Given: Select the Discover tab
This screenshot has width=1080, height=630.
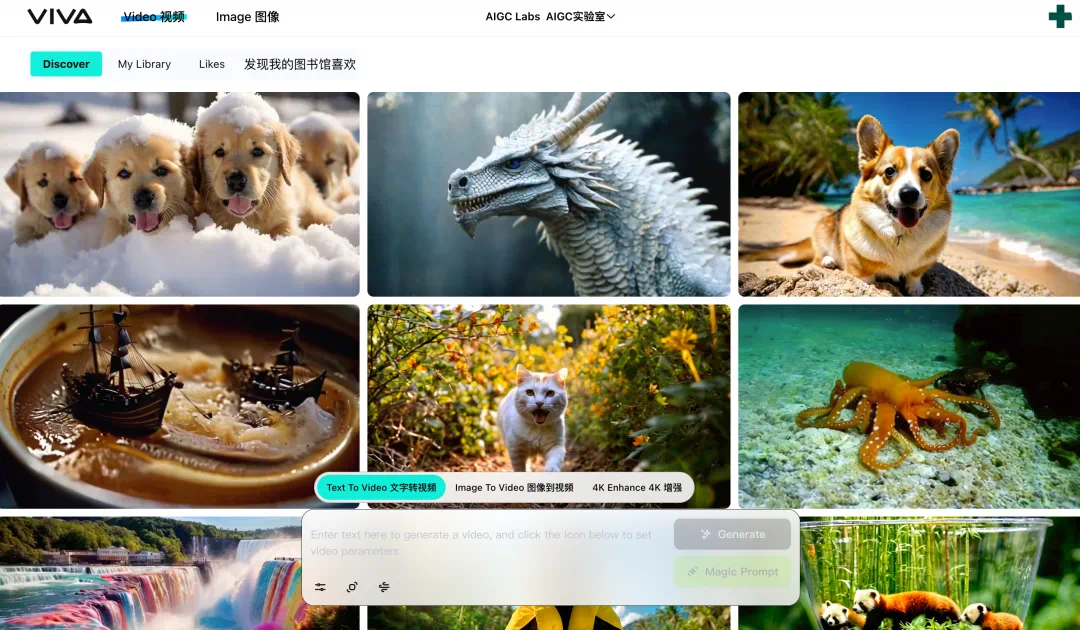Looking at the screenshot, I should pos(66,64).
